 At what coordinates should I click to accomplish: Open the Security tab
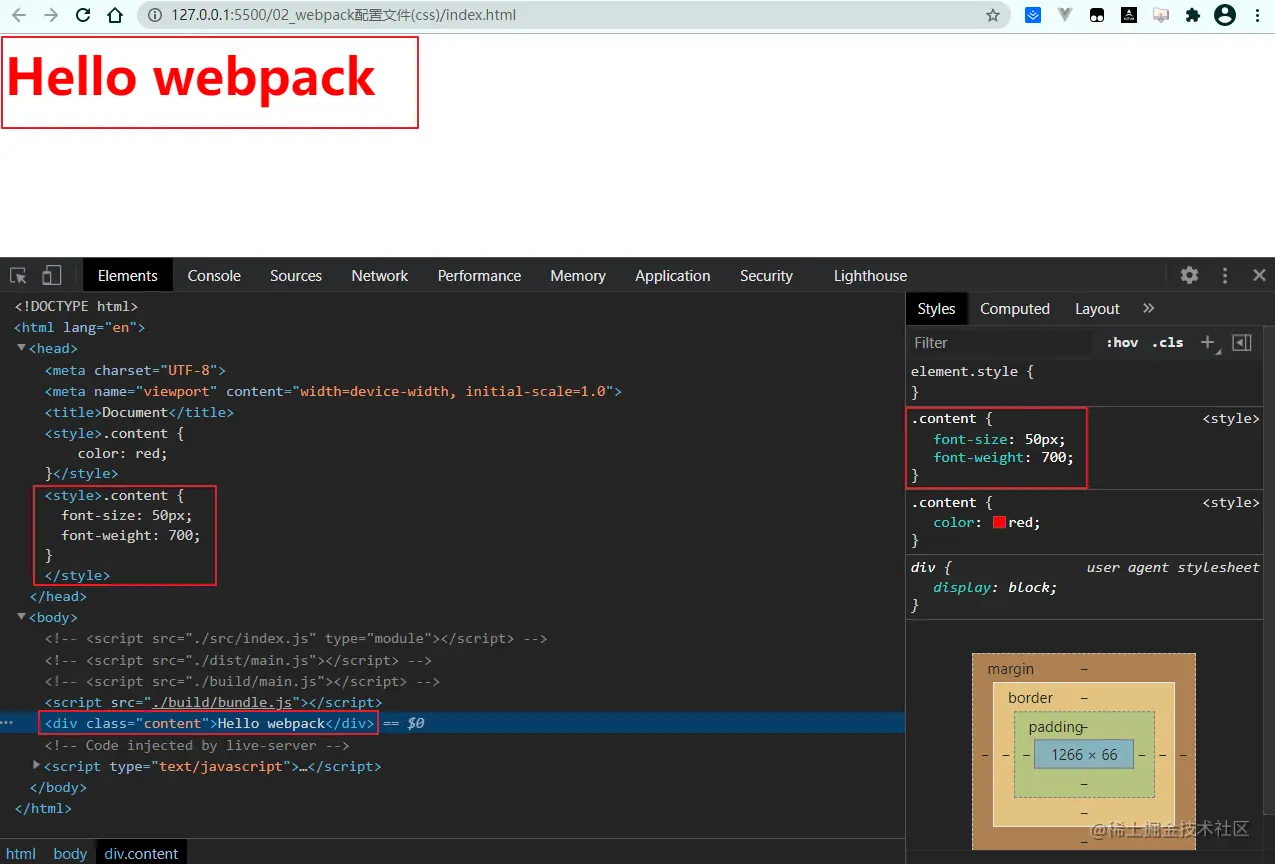click(766, 275)
